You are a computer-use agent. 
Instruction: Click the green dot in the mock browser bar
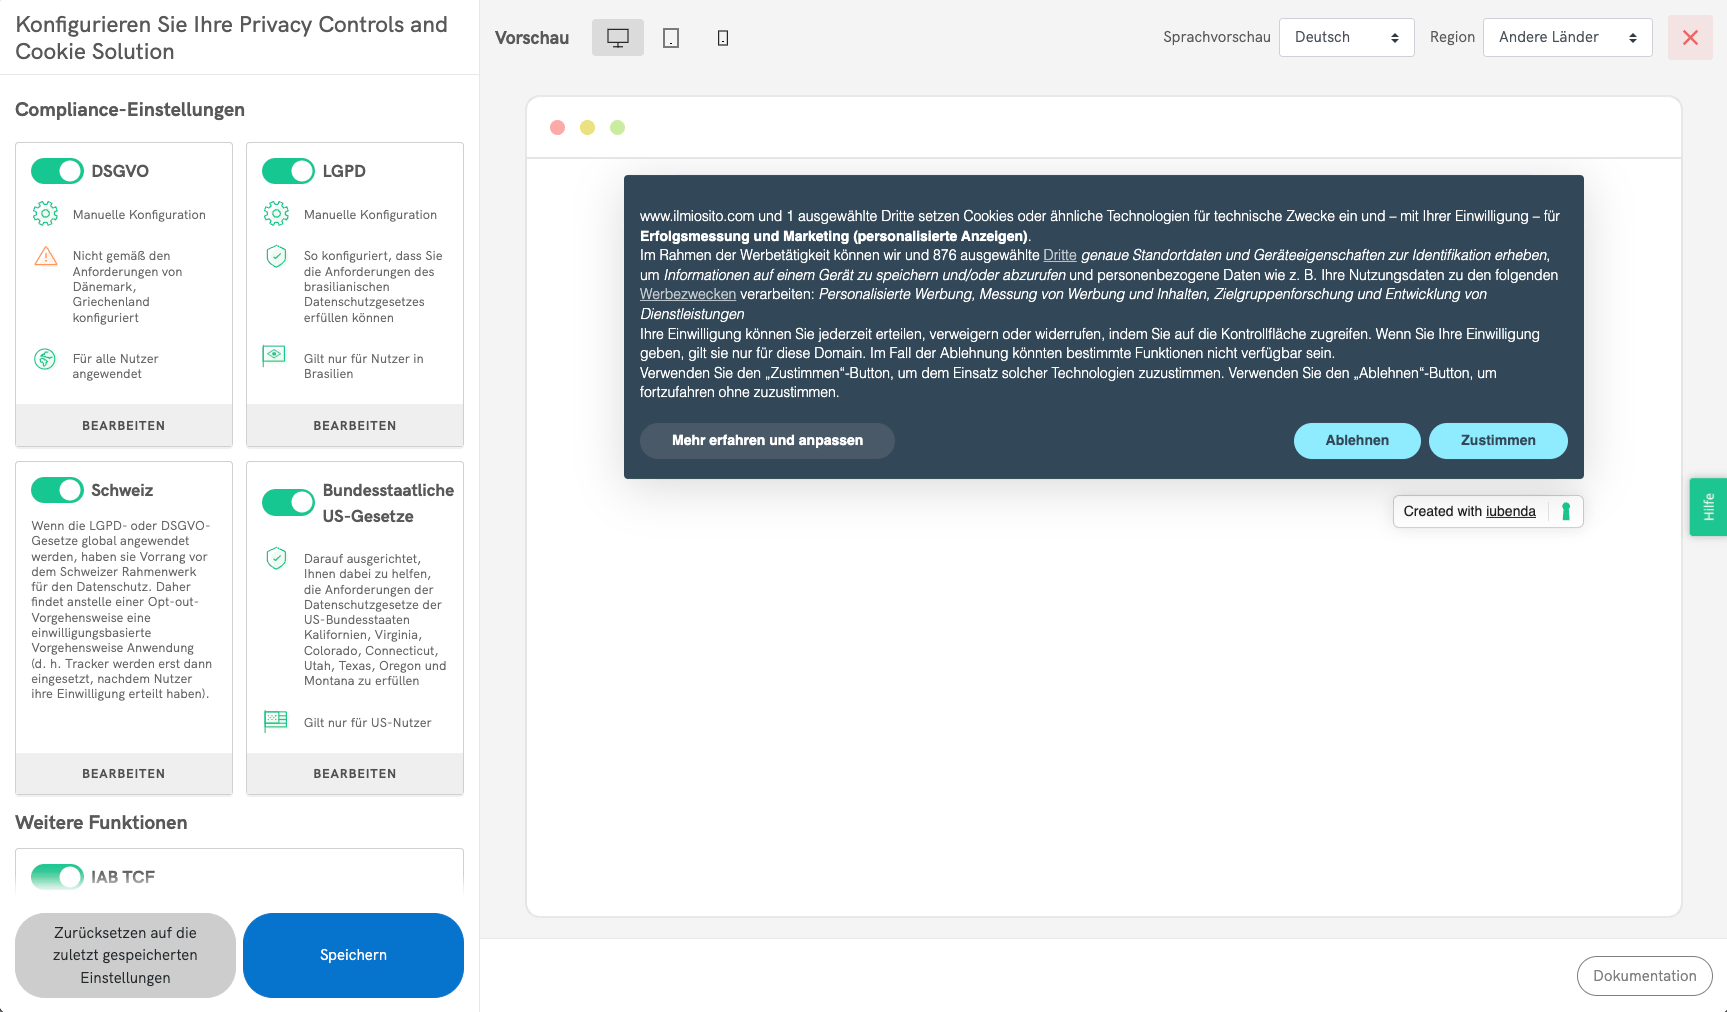coord(617,127)
